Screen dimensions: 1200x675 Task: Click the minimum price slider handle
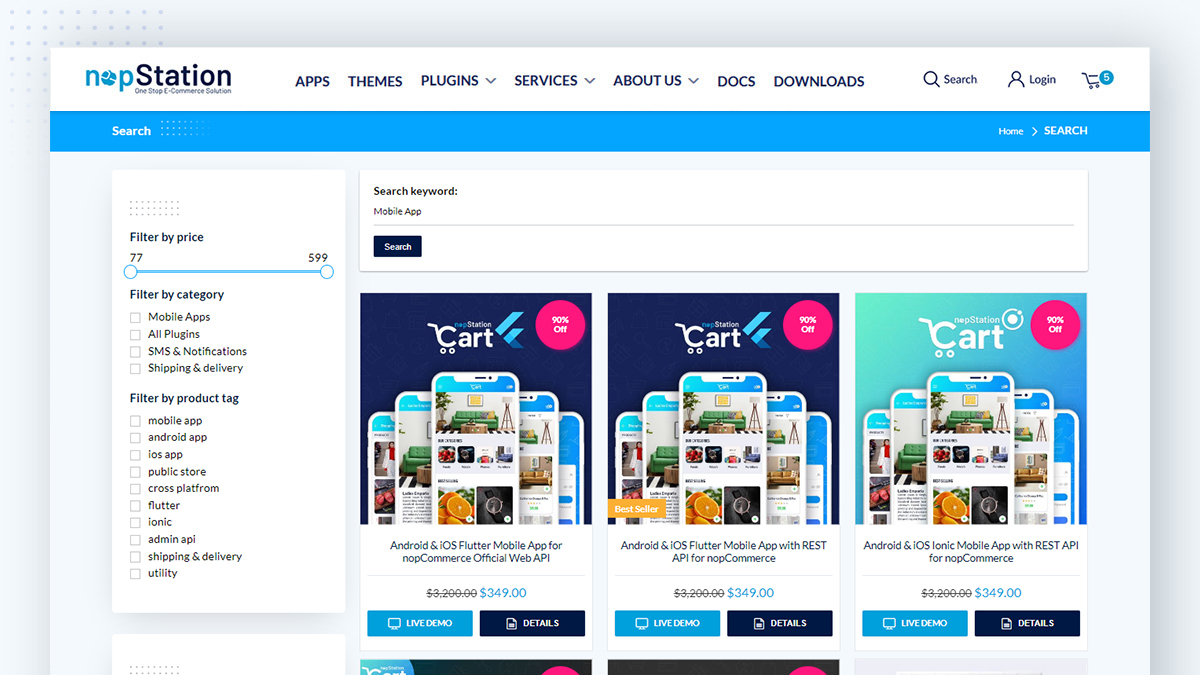click(x=130, y=272)
